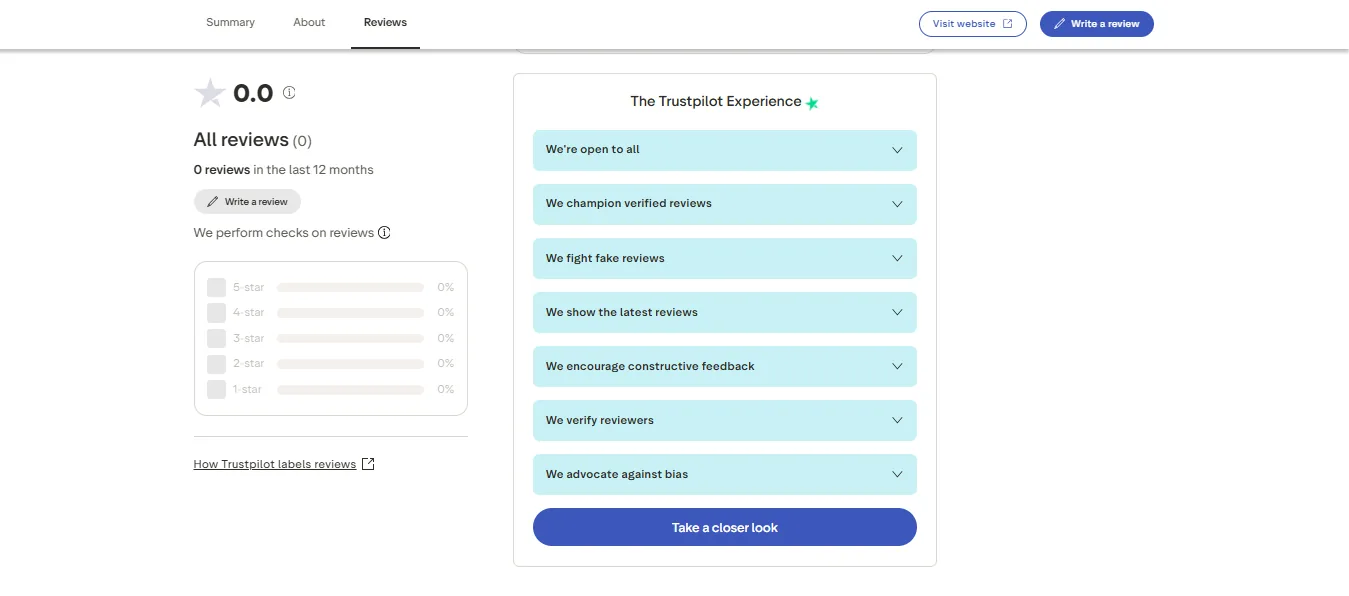
Task: Click the 5-star rating bar
Action: coord(350,287)
